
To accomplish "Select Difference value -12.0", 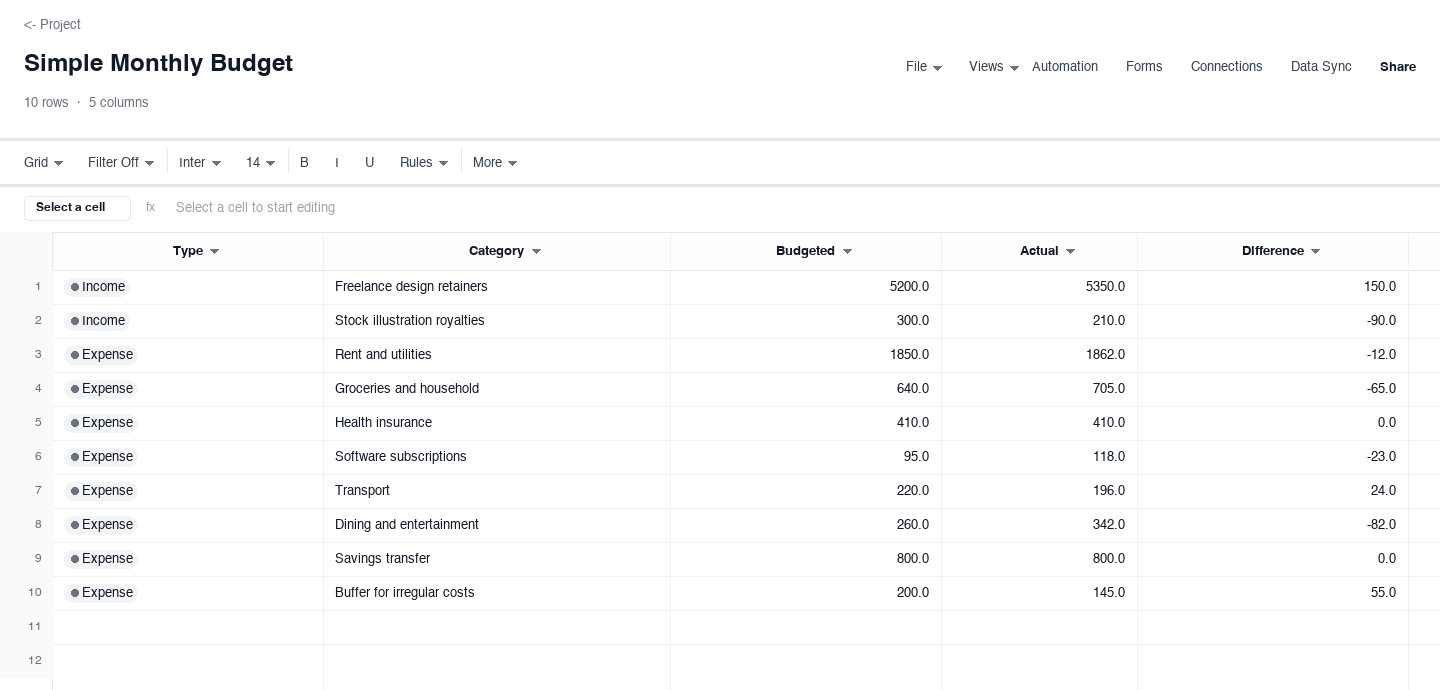I will coord(1273,355).
